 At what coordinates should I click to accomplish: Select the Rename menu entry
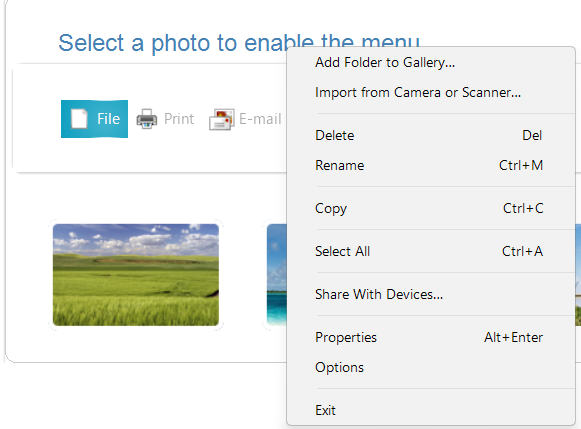coord(431,165)
